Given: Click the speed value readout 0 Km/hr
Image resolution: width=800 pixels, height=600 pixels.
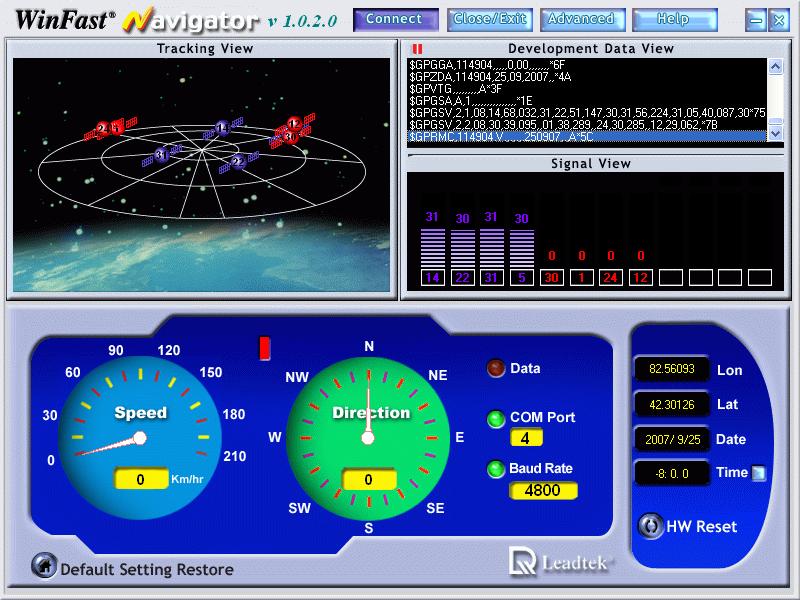Looking at the screenshot, I should (141, 479).
